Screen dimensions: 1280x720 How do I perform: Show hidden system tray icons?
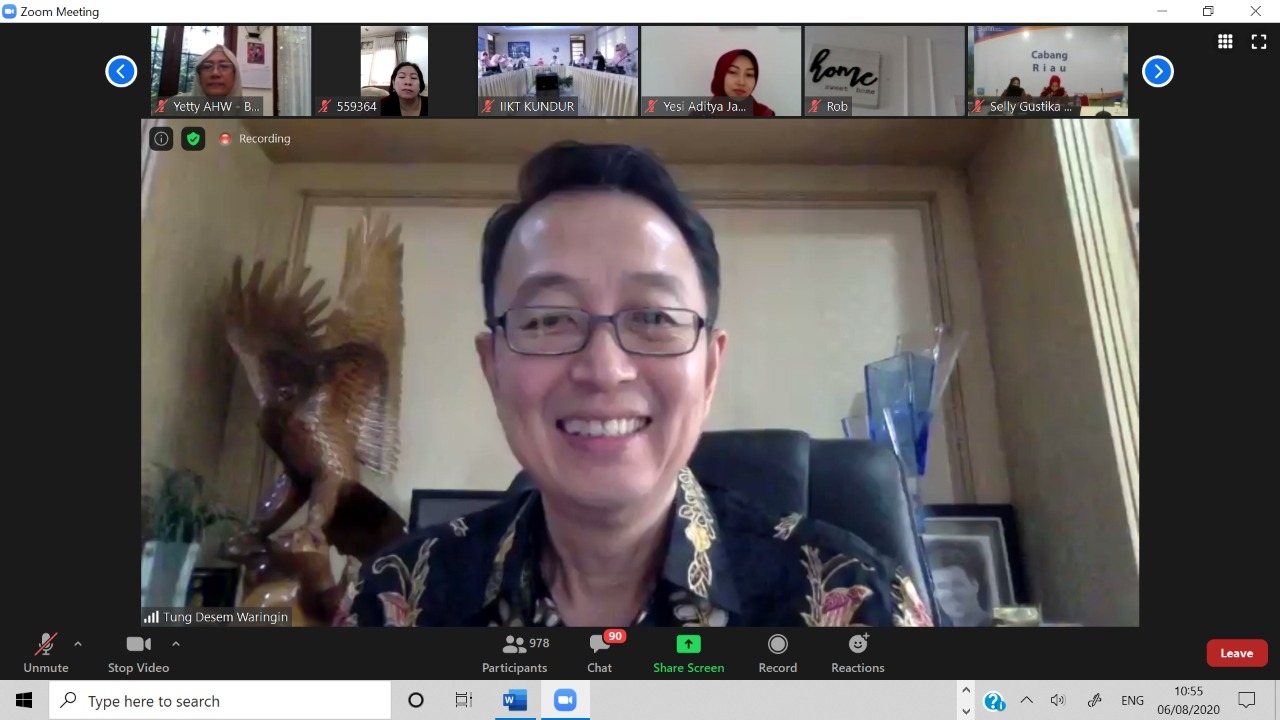click(x=1026, y=700)
